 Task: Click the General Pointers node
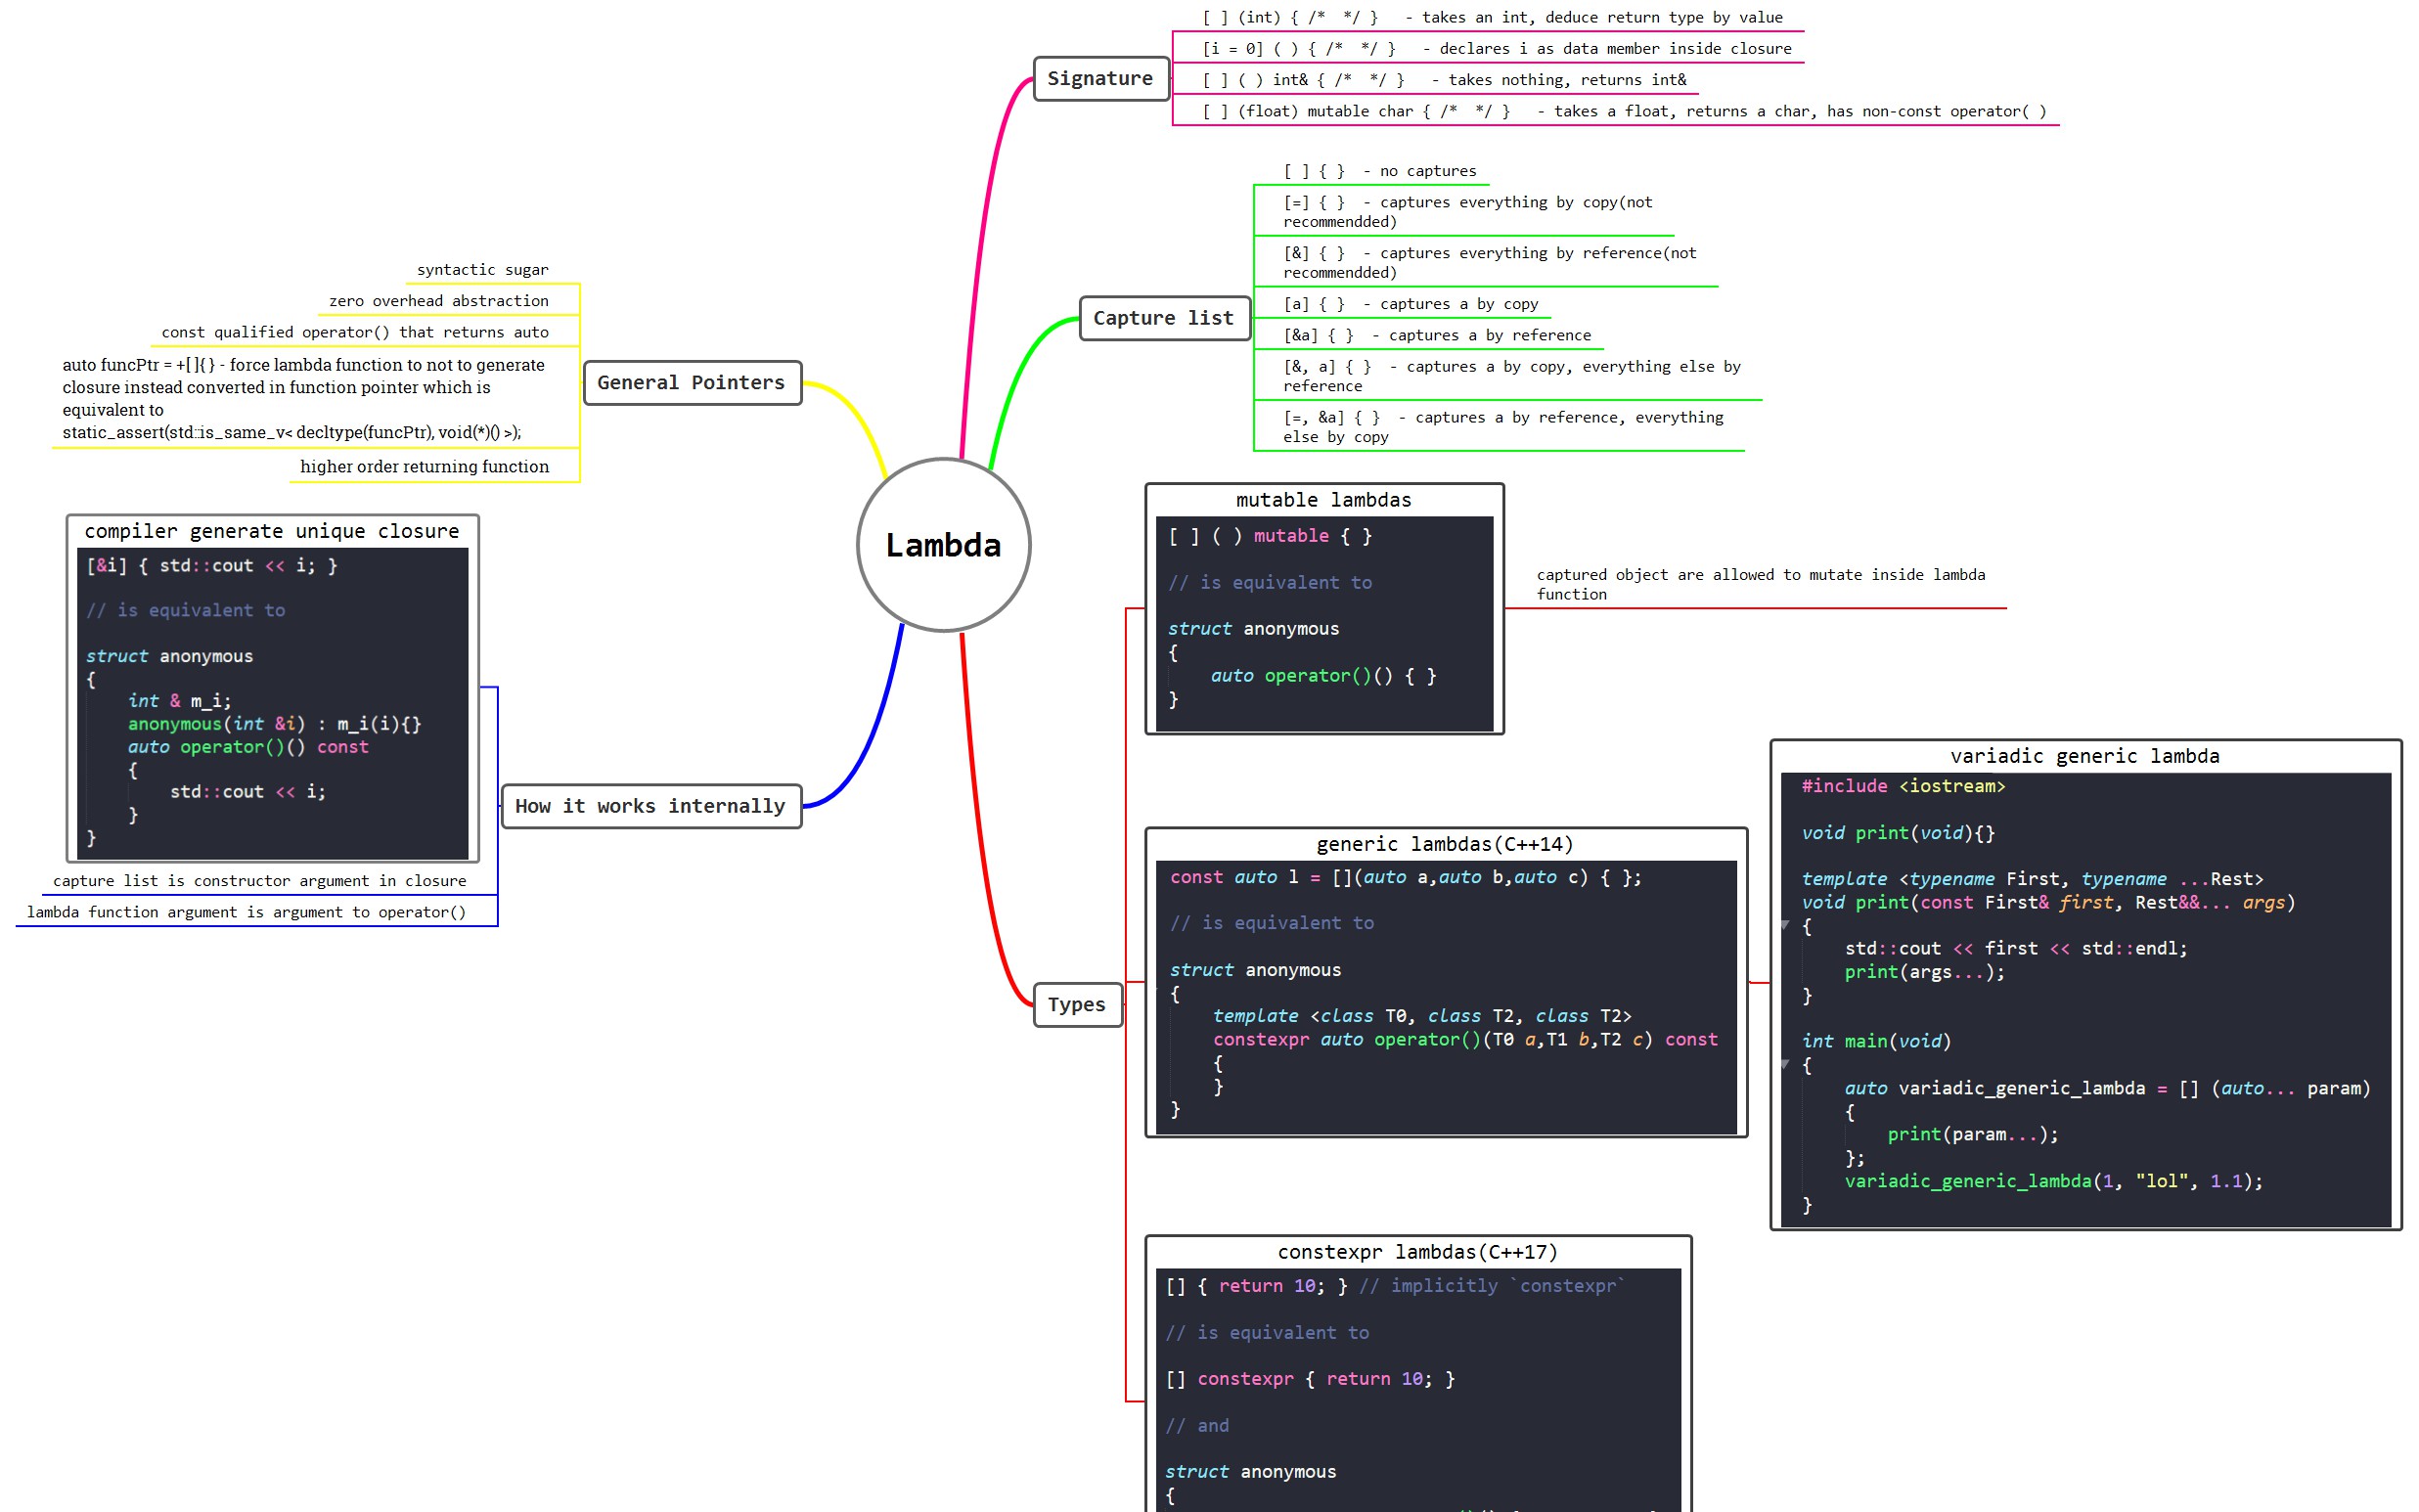(692, 382)
